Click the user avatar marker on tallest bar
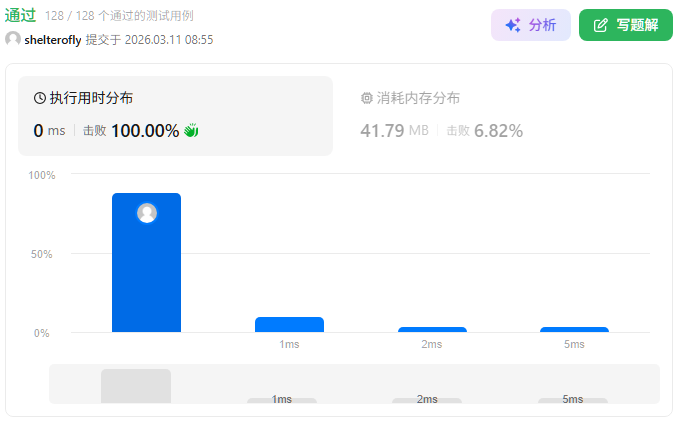The height and width of the screenshot is (426, 679). pos(147,213)
